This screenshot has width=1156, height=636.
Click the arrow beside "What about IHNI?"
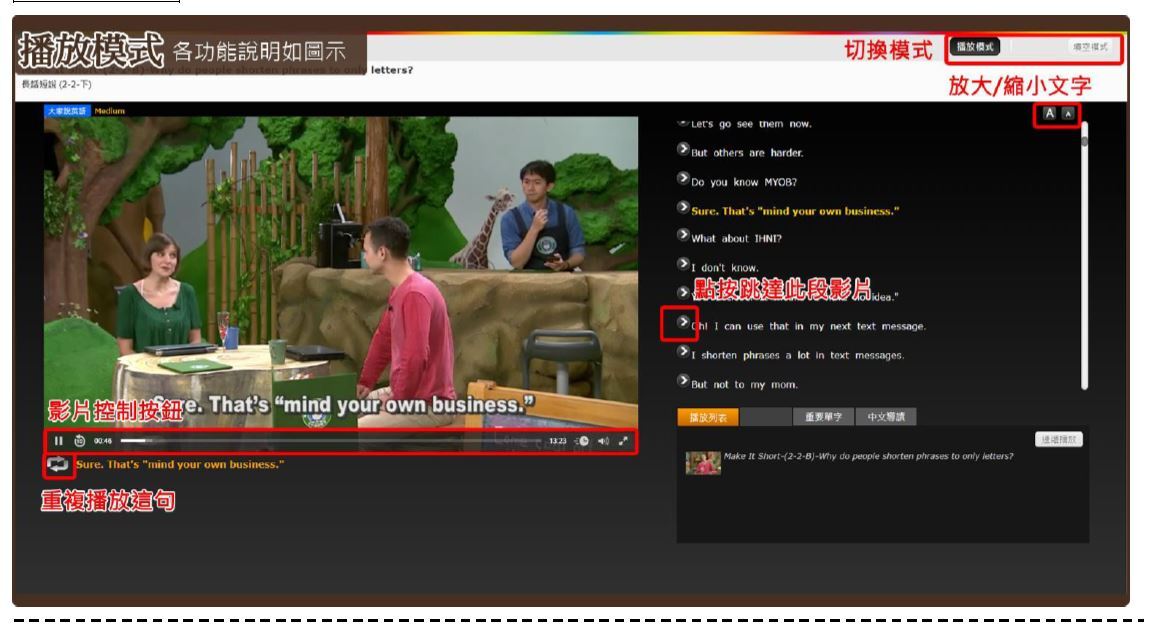pos(684,237)
